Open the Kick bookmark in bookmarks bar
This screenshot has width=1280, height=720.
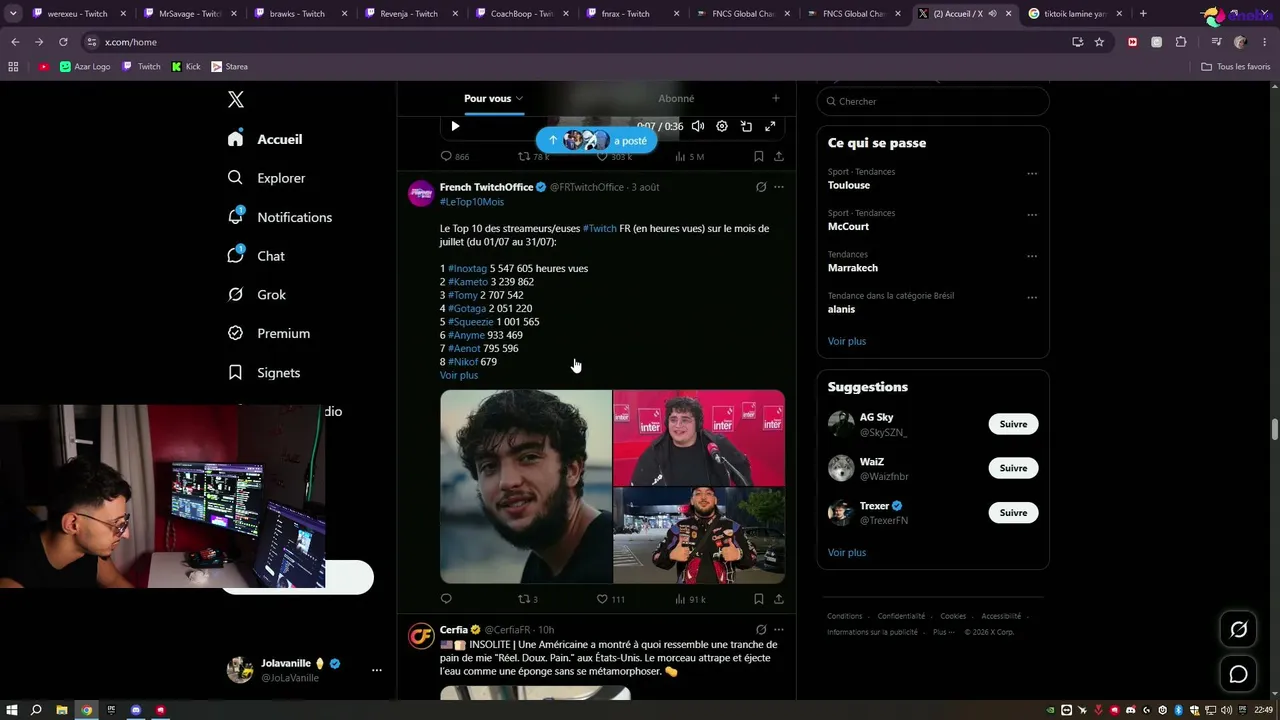click(x=186, y=67)
